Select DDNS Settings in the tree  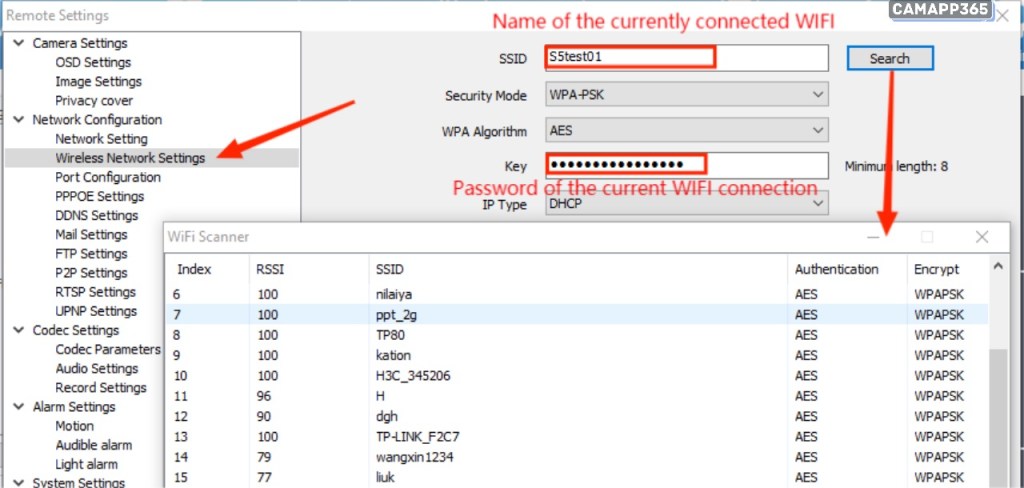click(96, 215)
